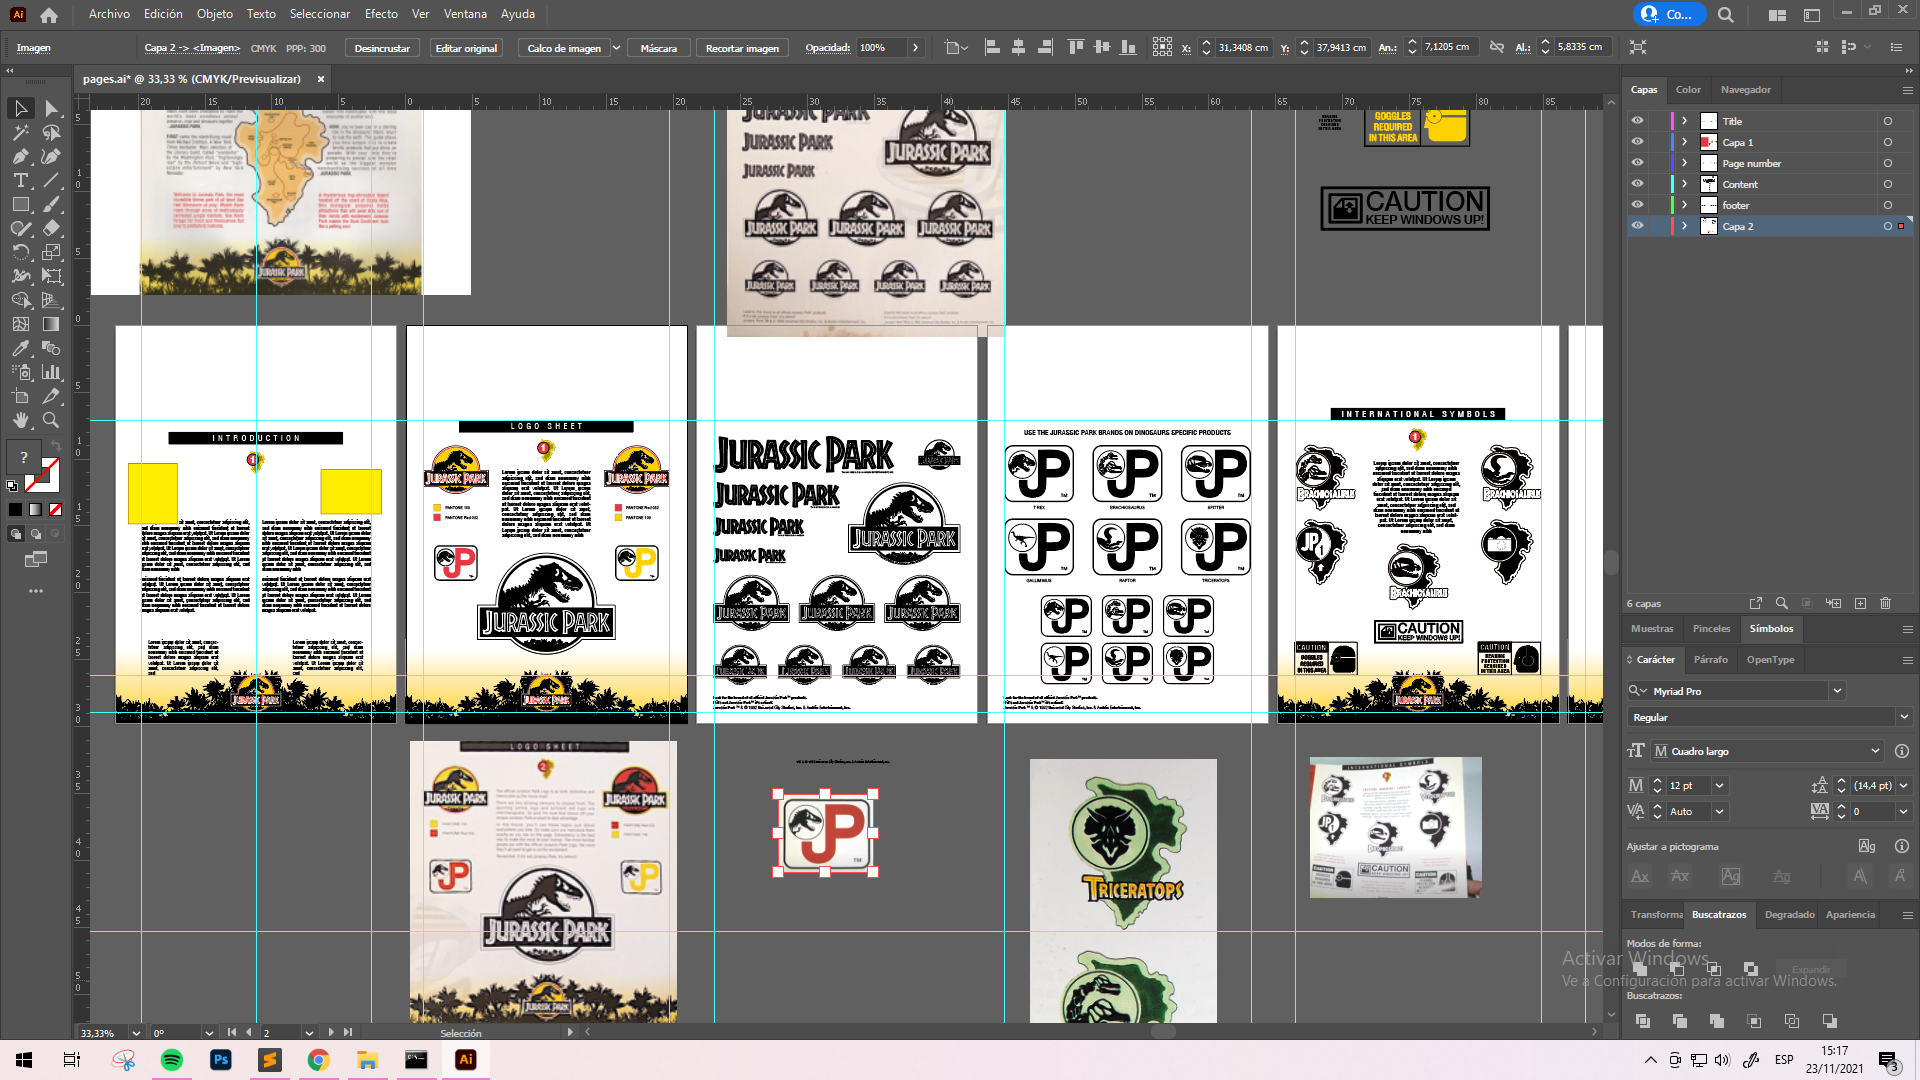Click the Calco de imagen button
Screen dimensions: 1920x1080
[564, 48]
